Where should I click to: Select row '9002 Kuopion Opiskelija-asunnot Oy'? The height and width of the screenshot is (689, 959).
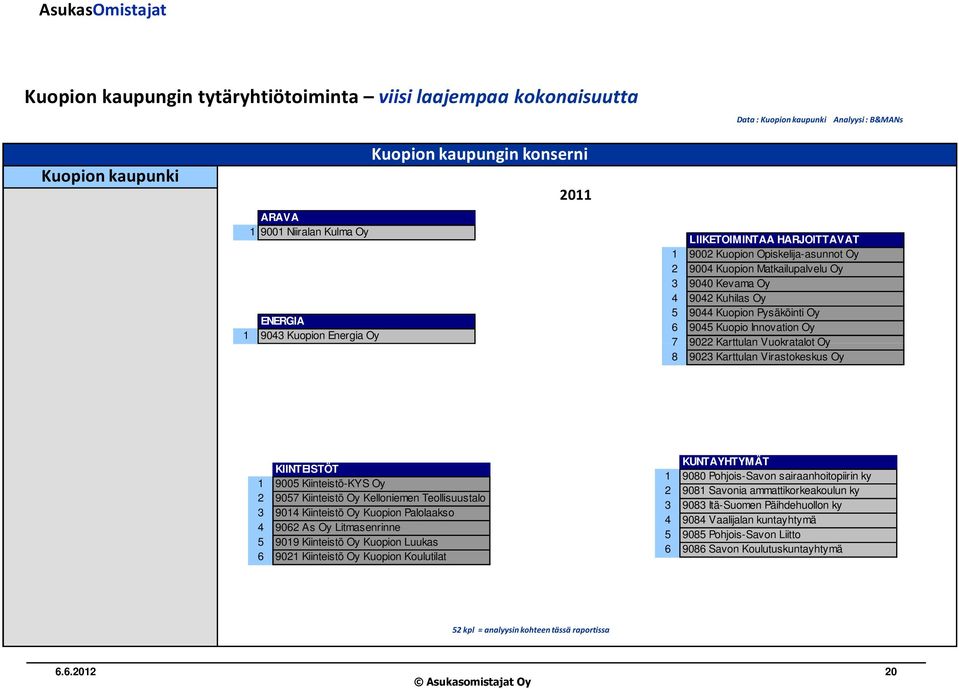tap(795, 254)
